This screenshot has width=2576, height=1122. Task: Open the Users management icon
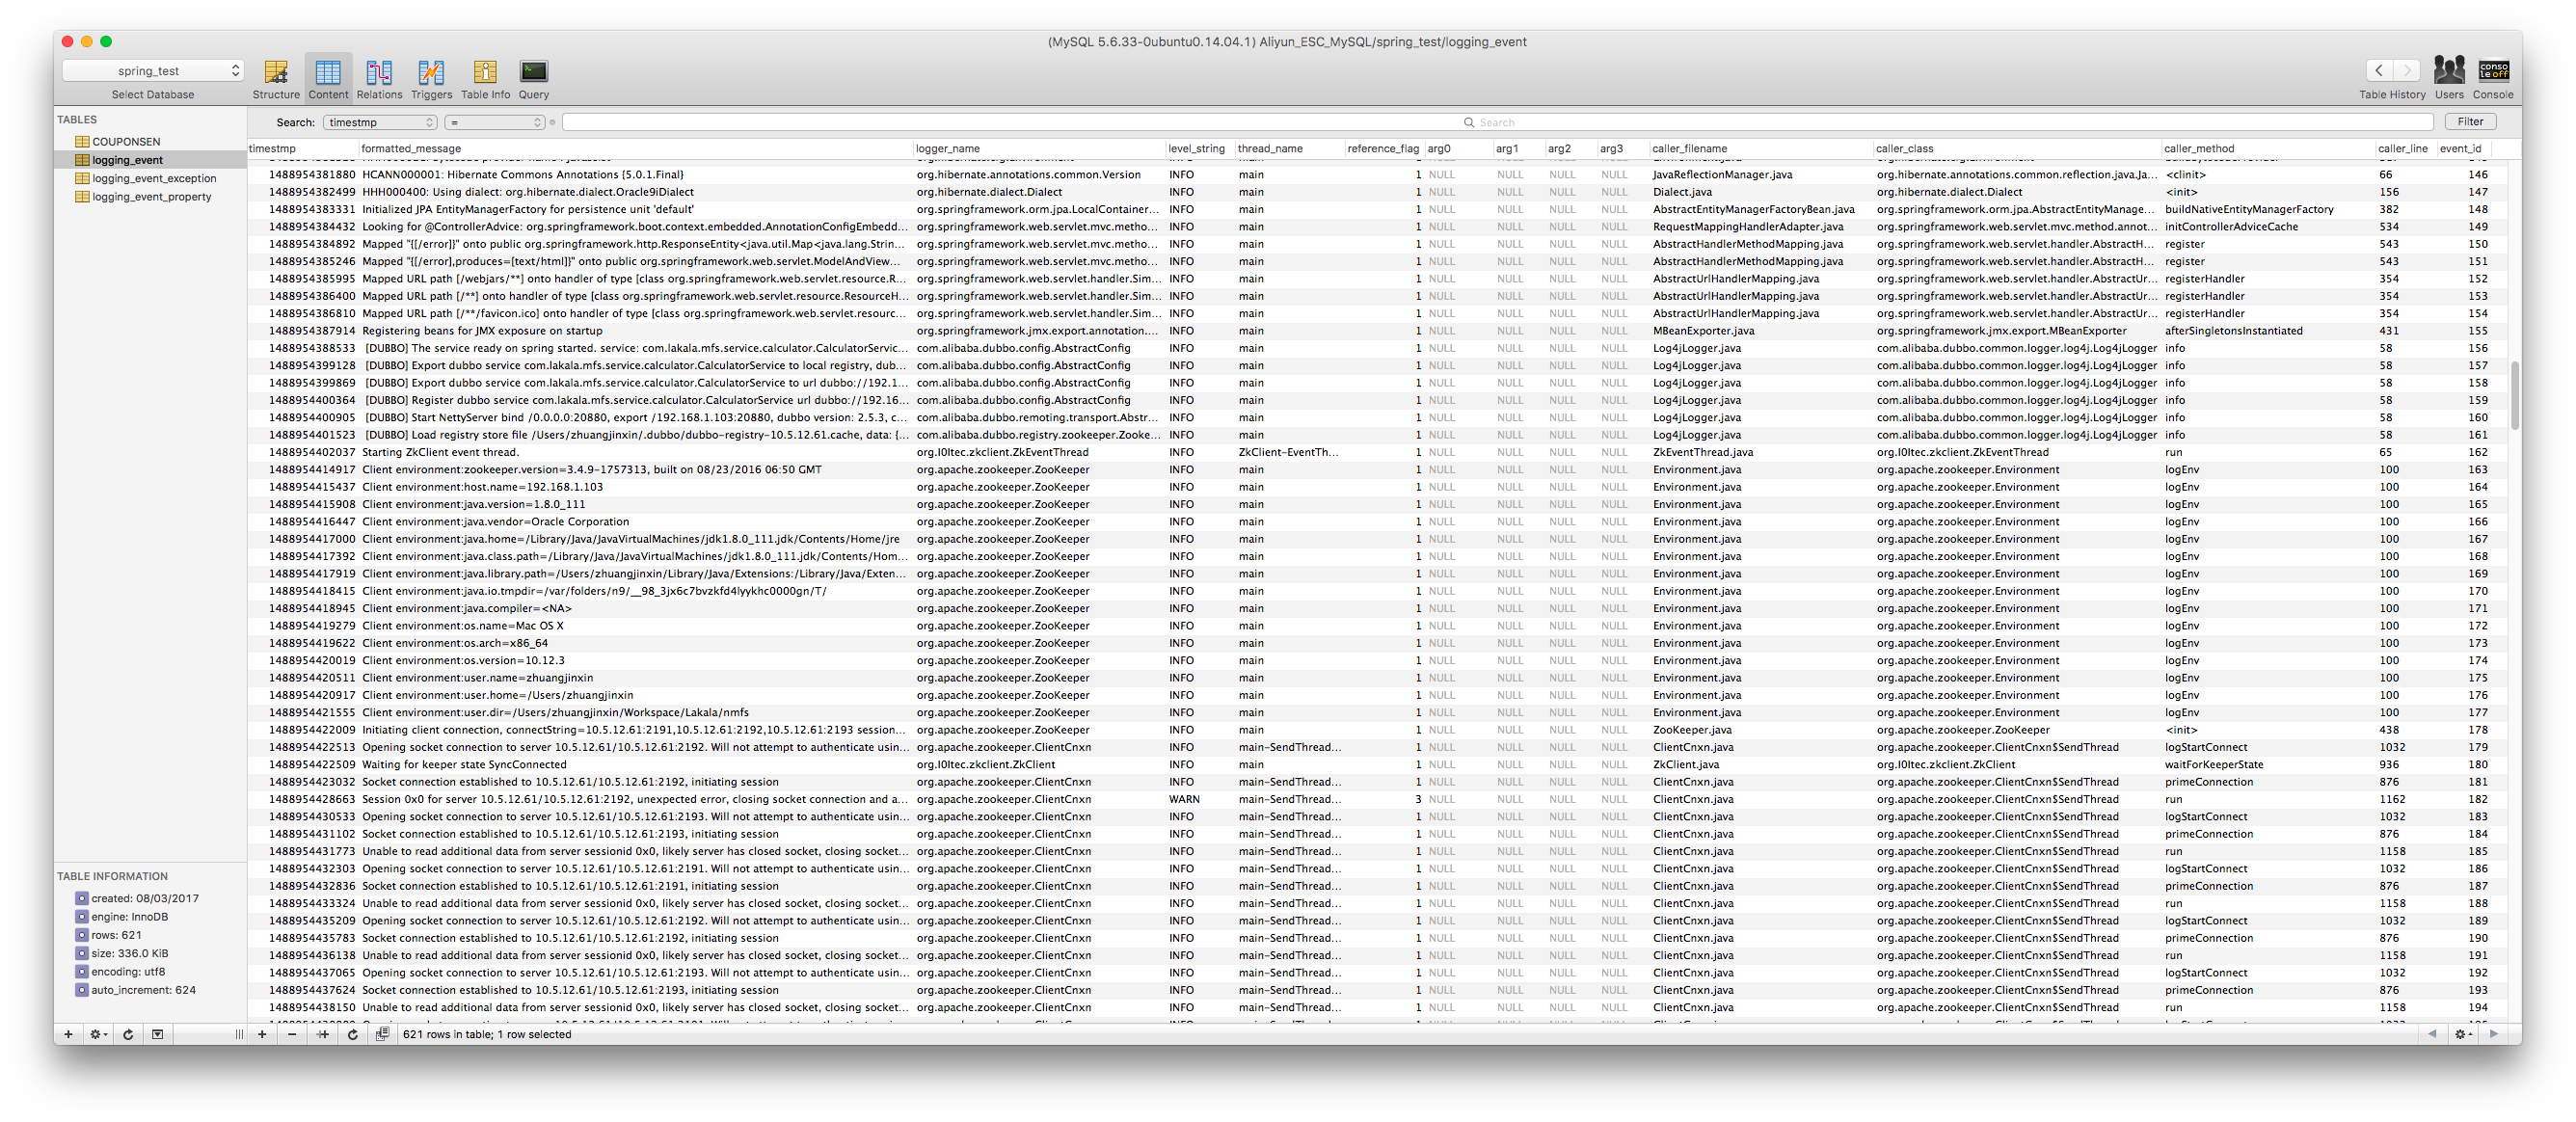click(x=2448, y=71)
